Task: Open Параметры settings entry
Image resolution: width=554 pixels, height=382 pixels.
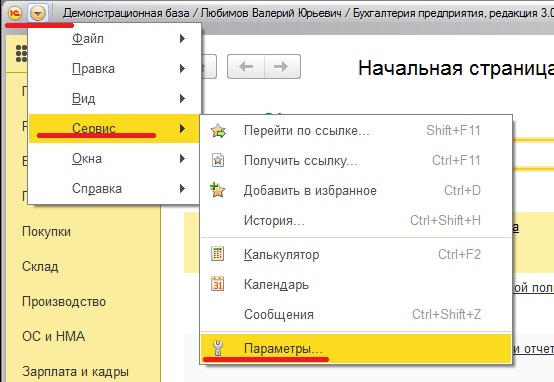Action: (356, 348)
